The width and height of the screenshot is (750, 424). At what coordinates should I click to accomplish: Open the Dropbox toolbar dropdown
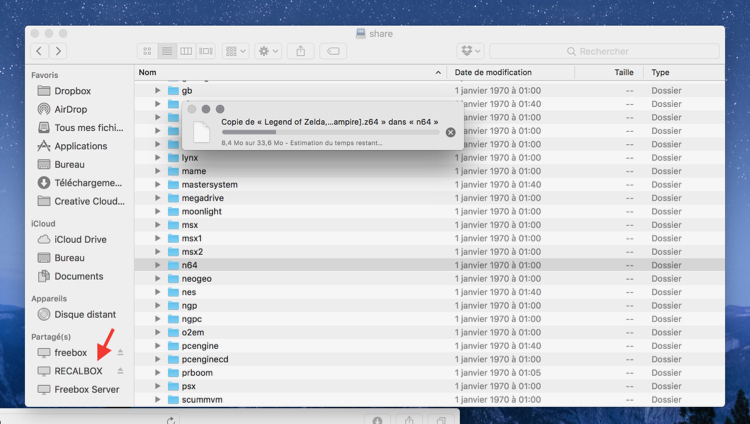pyautogui.click(x=471, y=51)
